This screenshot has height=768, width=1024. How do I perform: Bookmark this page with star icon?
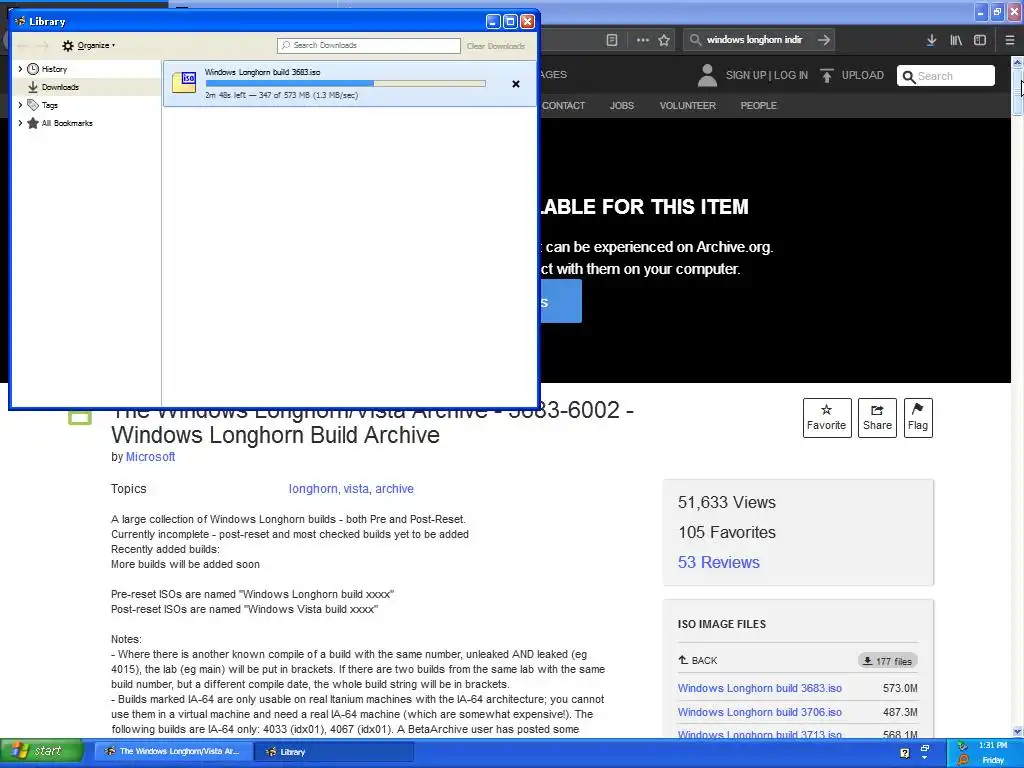[664, 40]
